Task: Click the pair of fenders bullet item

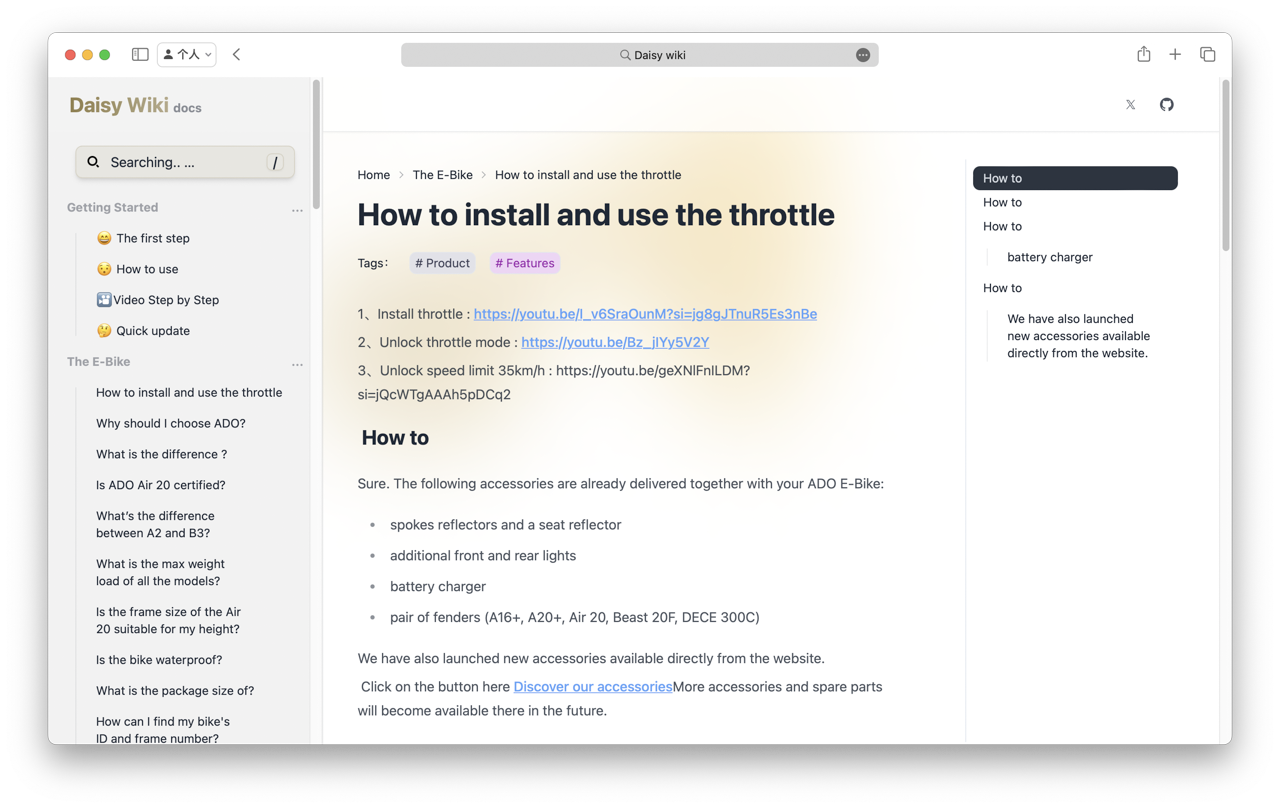Action: click(x=575, y=618)
